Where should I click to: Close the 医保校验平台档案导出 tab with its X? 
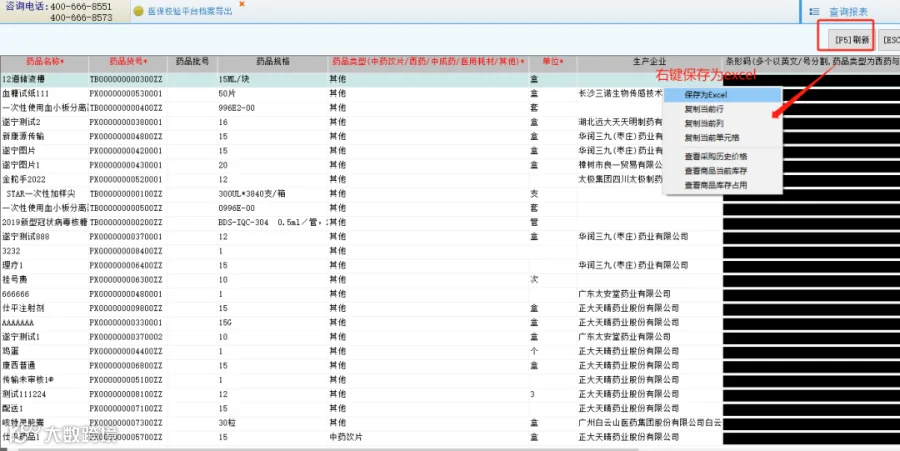(242, 4)
